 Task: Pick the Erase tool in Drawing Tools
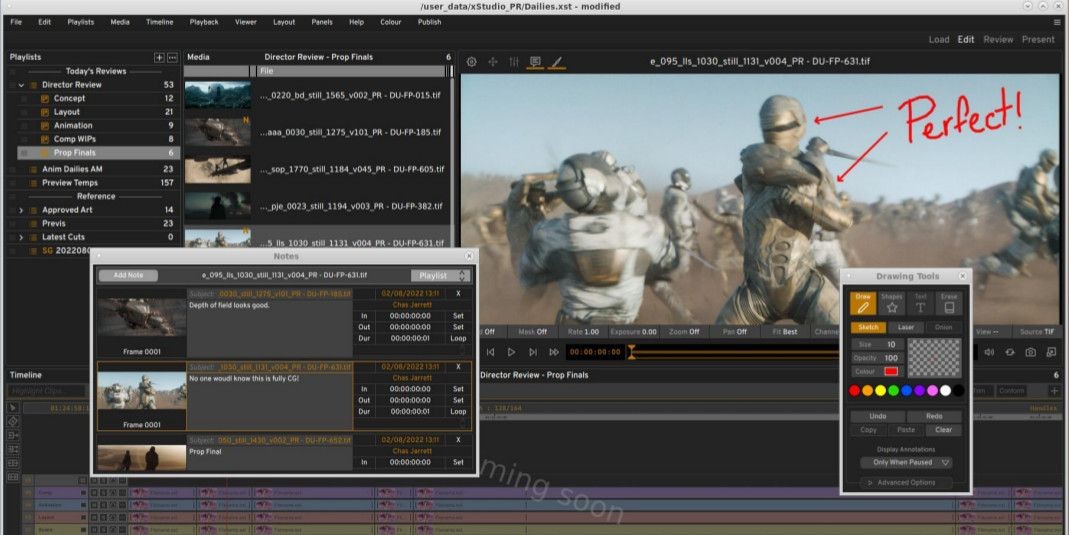949,303
